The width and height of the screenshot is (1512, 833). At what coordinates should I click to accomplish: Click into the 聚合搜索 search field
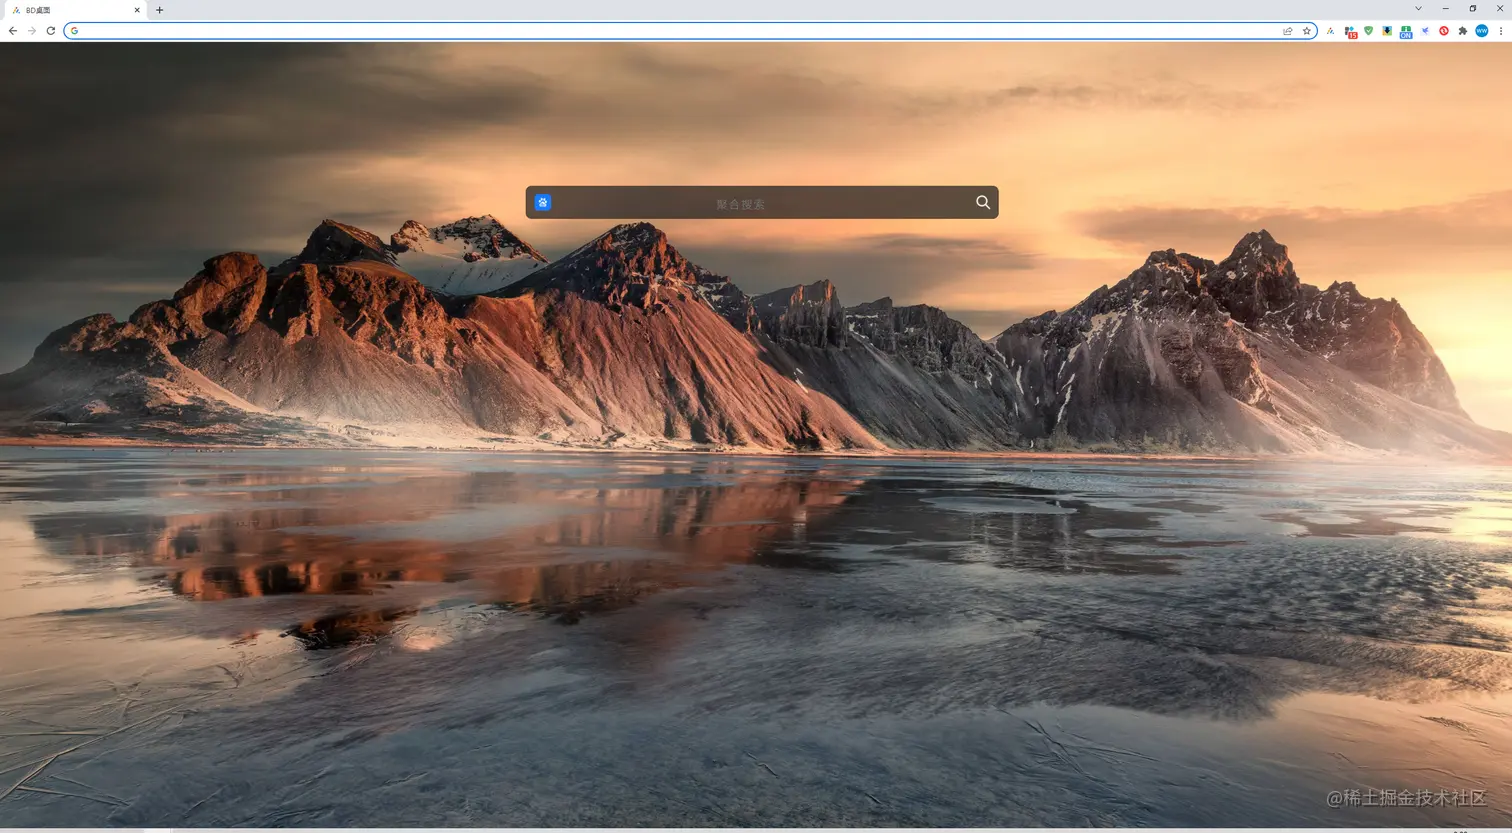click(x=762, y=203)
